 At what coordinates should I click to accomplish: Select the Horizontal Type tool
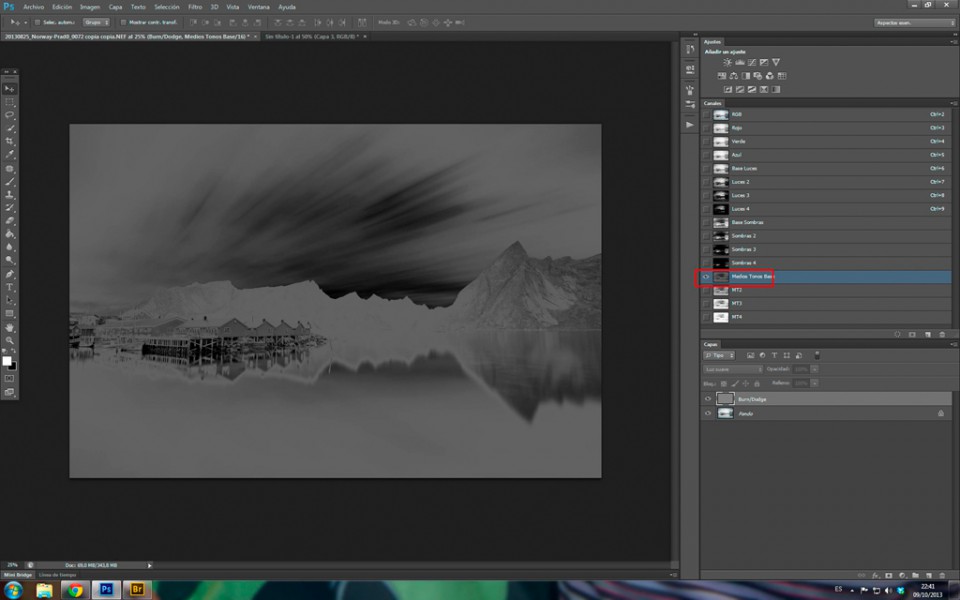[10, 288]
